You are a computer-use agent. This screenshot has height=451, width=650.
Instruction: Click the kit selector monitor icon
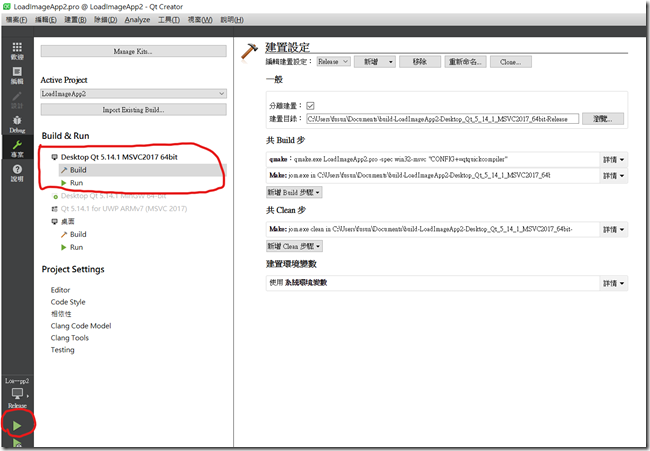point(17,393)
